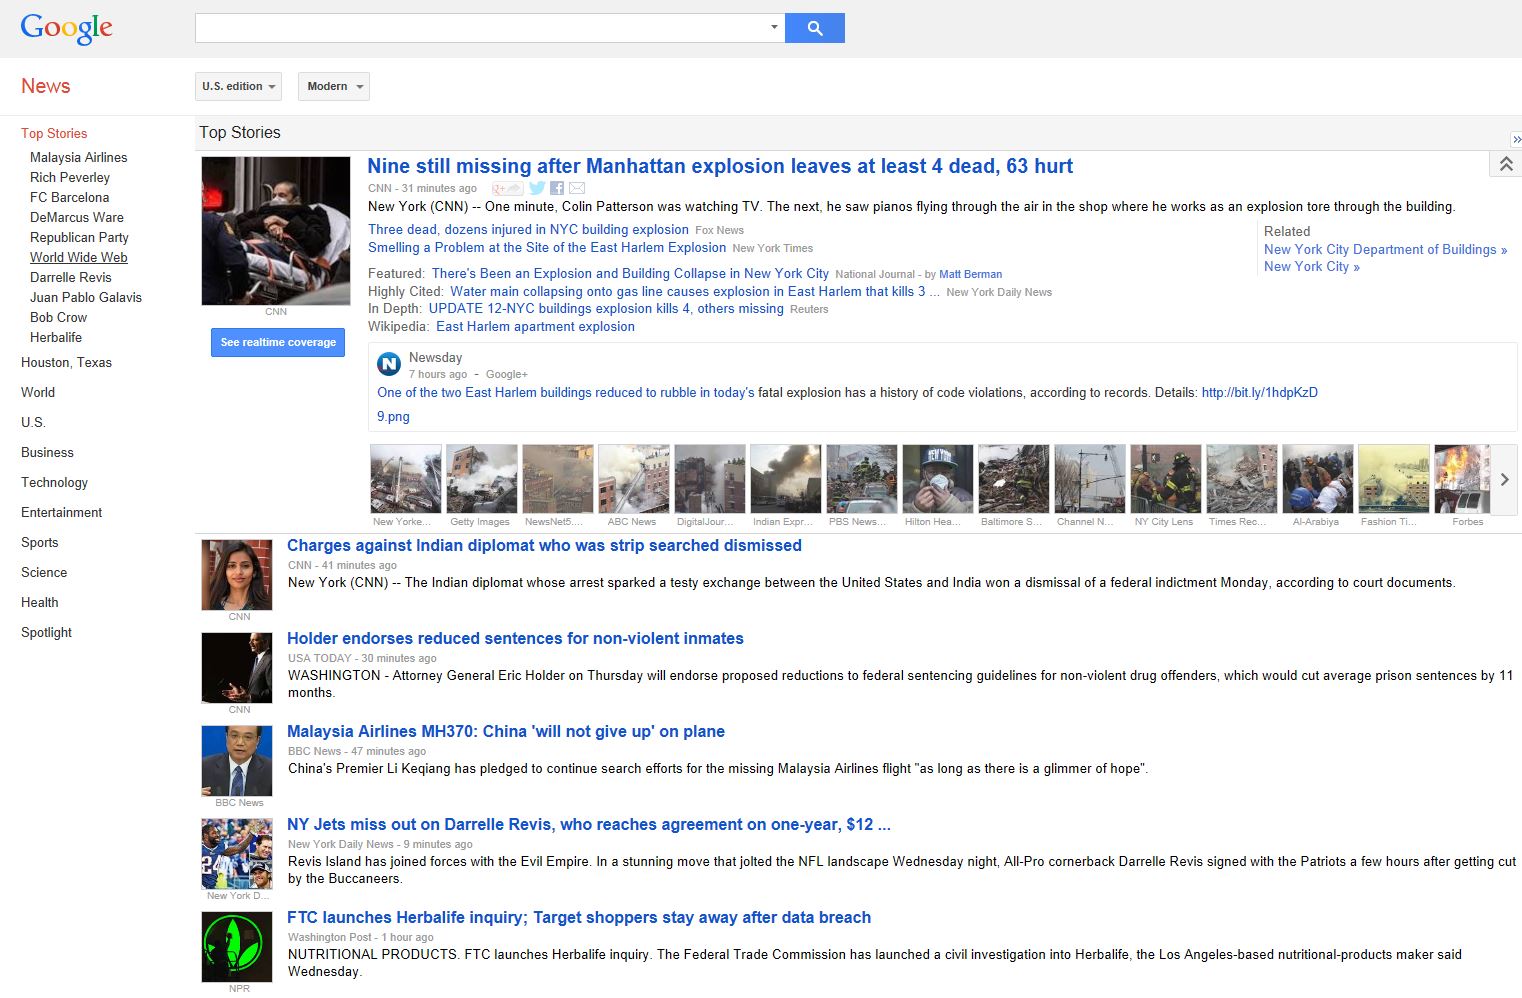1522x998 pixels.
Task: Open the Entertainment section
Action: (61, 512)
